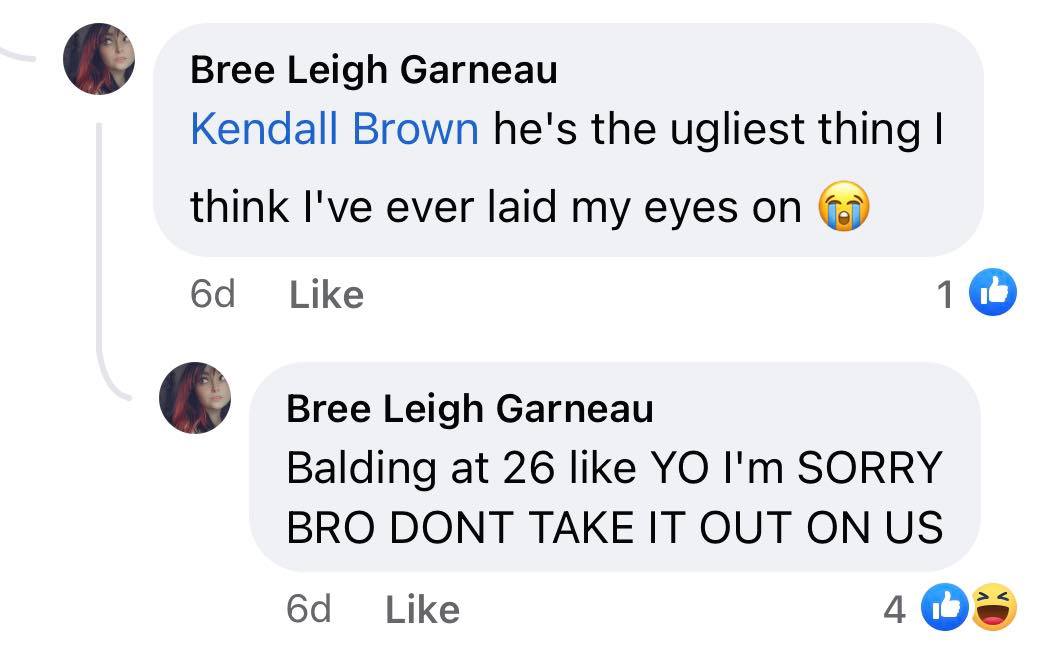Open Bree Leigh Garneau's profile from the top comment
The width and height of the screenshot is (1053, 665).
(x=373, y=70)
